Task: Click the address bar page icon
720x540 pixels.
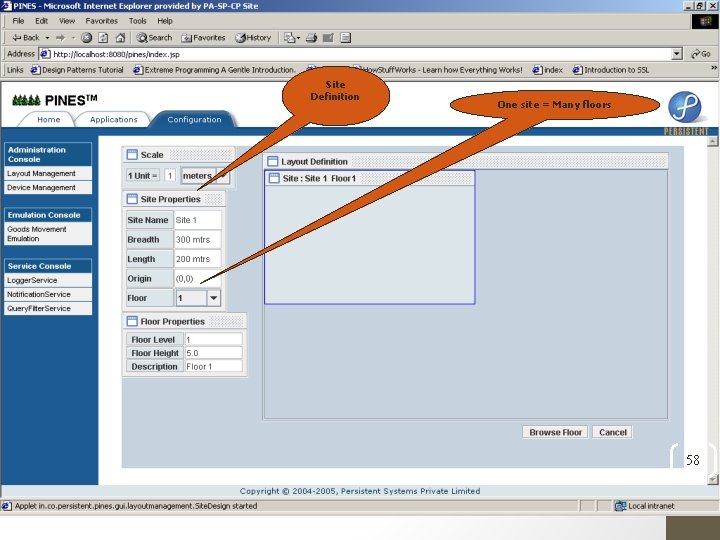Action: point(45,54)
